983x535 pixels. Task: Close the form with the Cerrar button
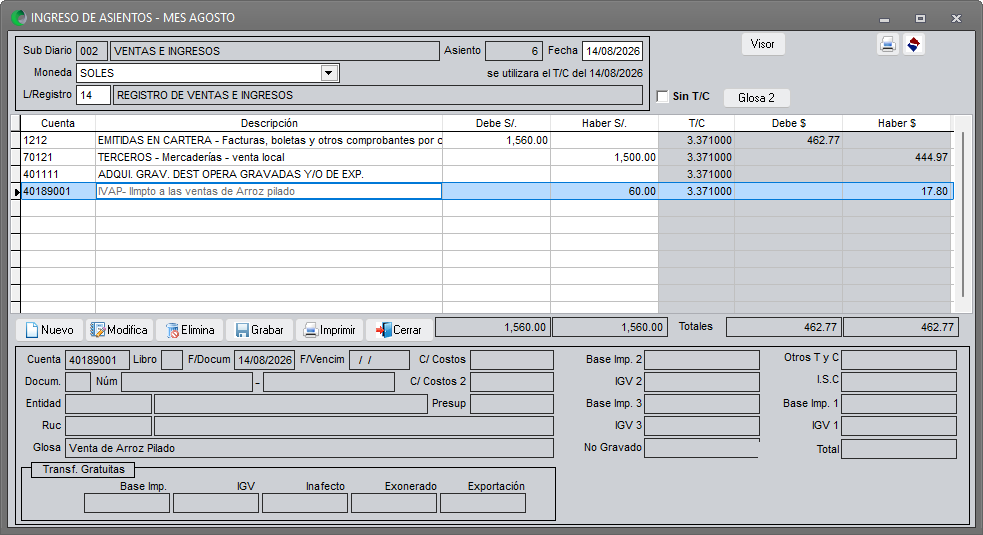tap(399, 330)
